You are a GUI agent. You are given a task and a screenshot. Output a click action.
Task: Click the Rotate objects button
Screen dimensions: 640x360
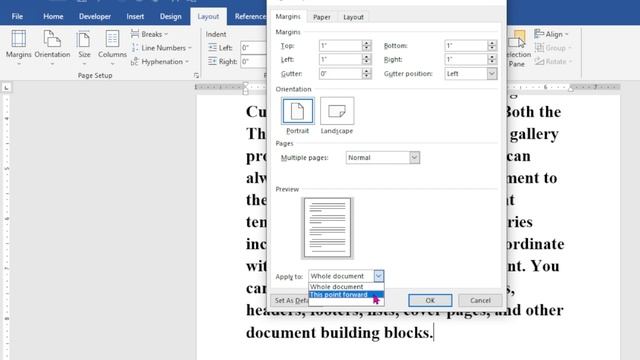553,62
